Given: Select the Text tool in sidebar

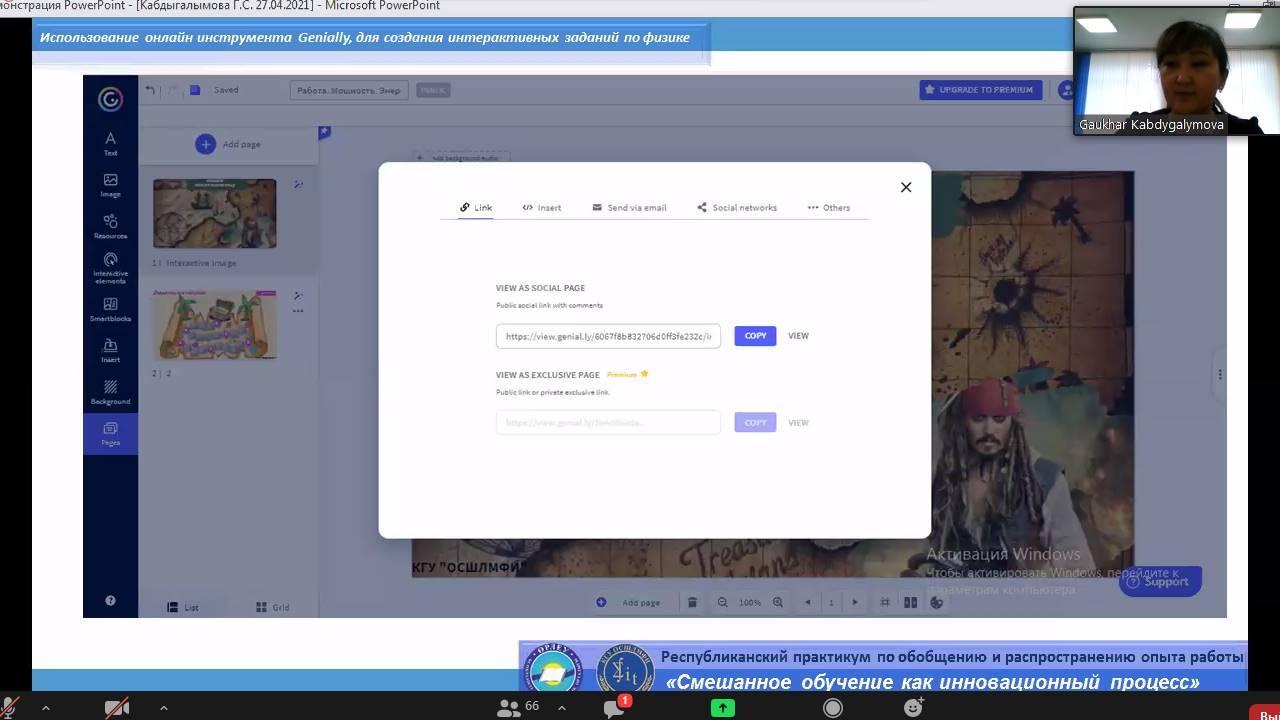Looking at the screenshot, I should [110, 143].
